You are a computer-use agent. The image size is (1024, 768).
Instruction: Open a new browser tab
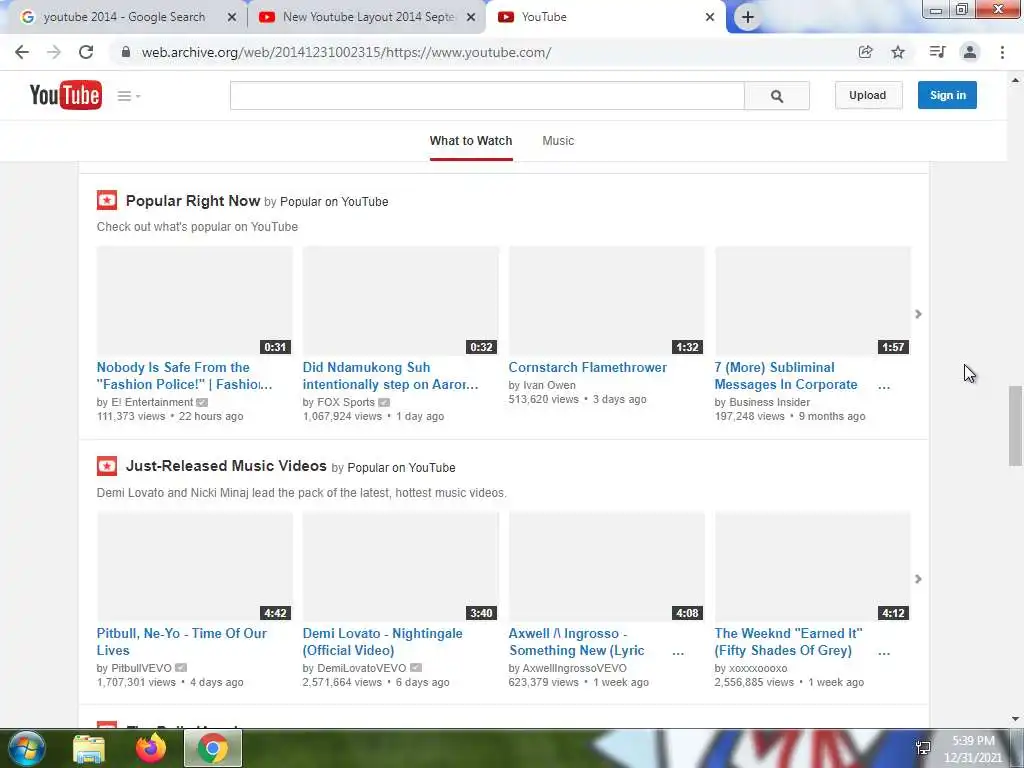point(748,18)
